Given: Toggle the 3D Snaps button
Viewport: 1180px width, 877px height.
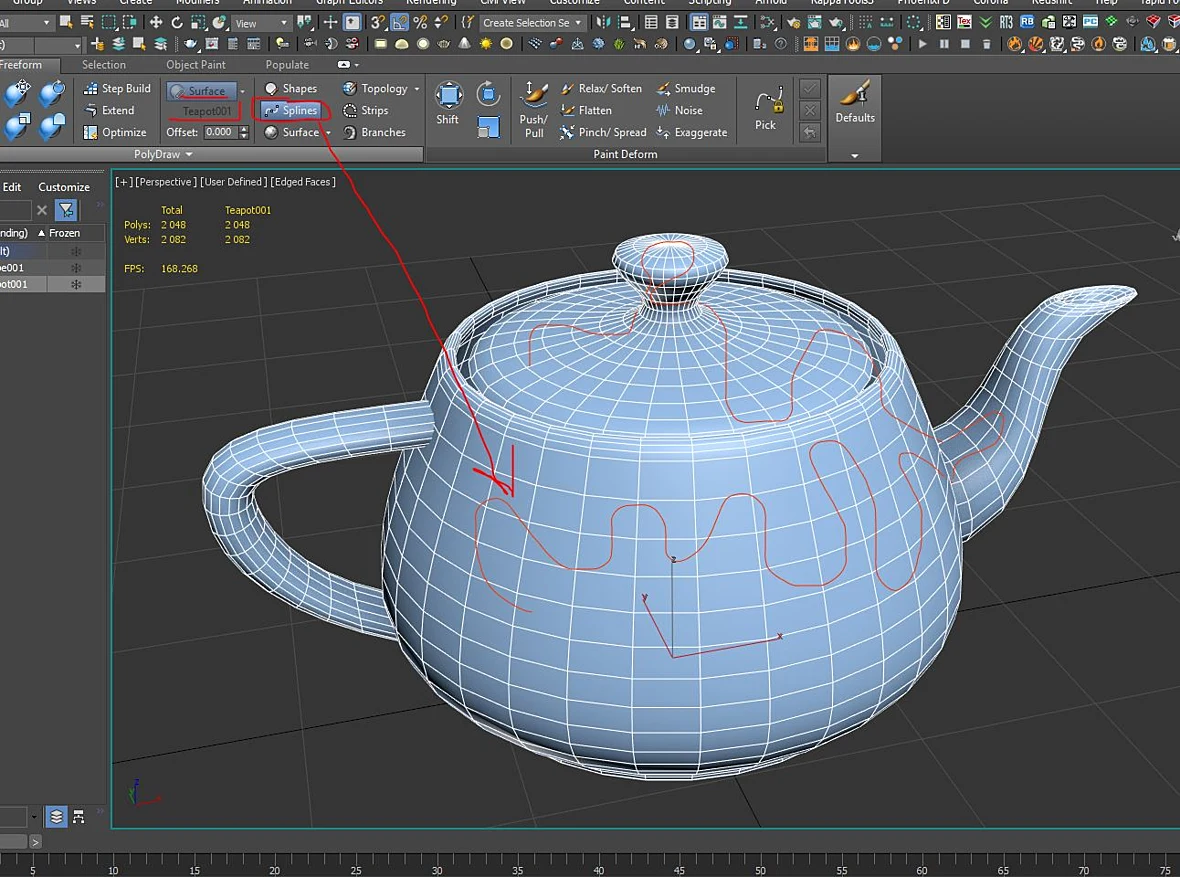Looking at the screenshot, I should click(x=378, y=22).
